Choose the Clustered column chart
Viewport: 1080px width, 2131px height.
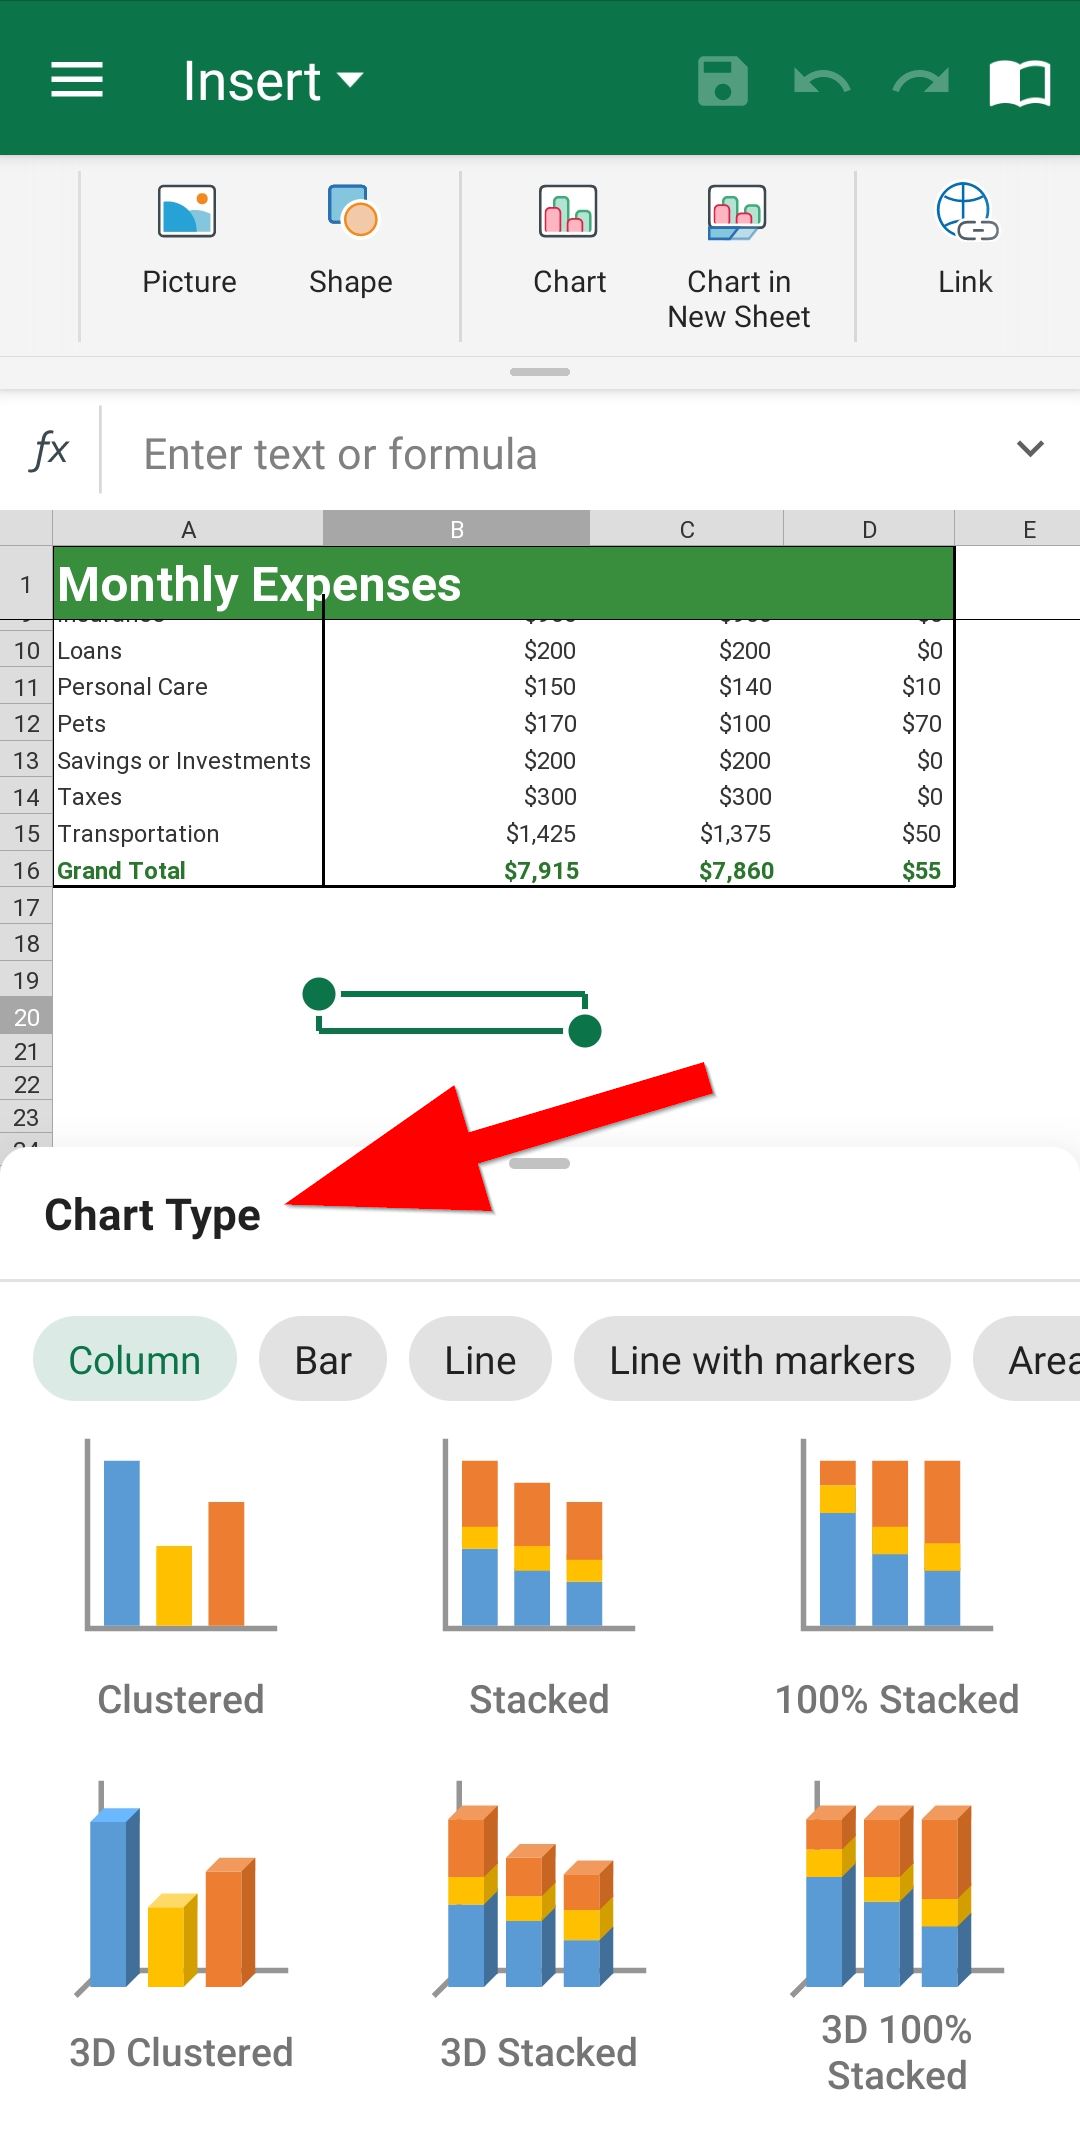click(181, 1578)
